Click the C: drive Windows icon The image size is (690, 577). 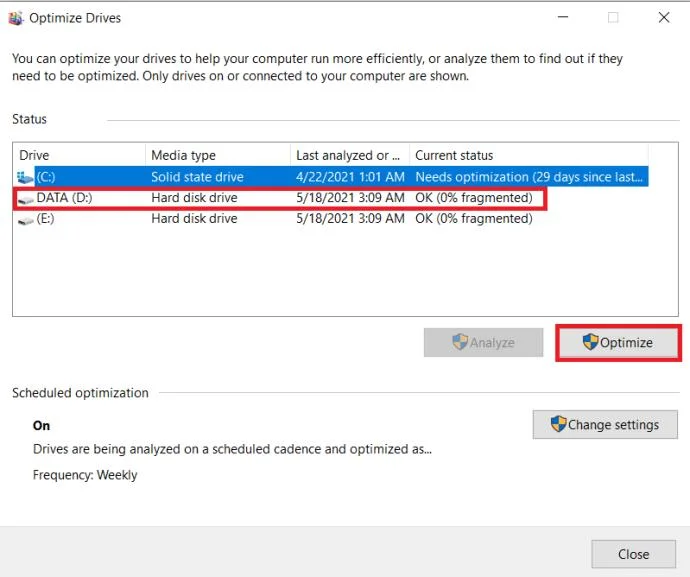pyautogui.click(x=25, y=177)
